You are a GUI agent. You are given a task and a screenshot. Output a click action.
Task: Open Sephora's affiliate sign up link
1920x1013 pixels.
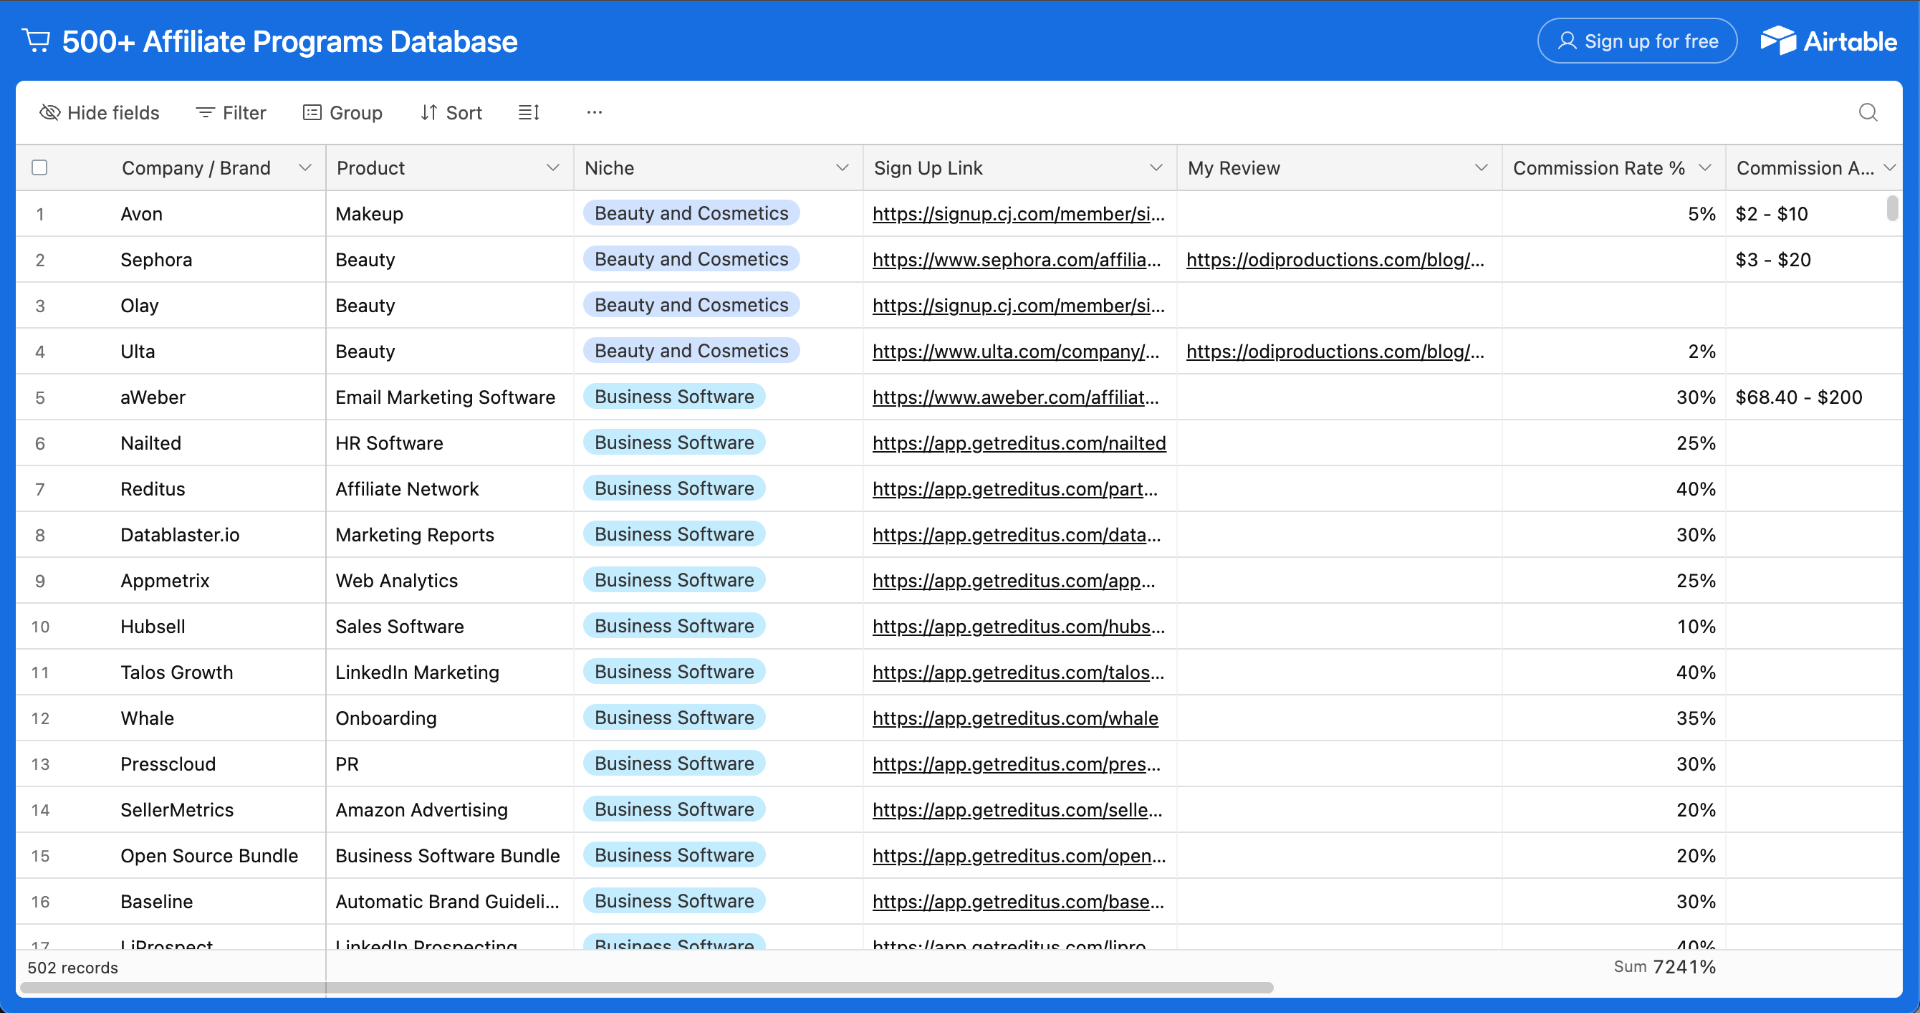coord(1016,260)
